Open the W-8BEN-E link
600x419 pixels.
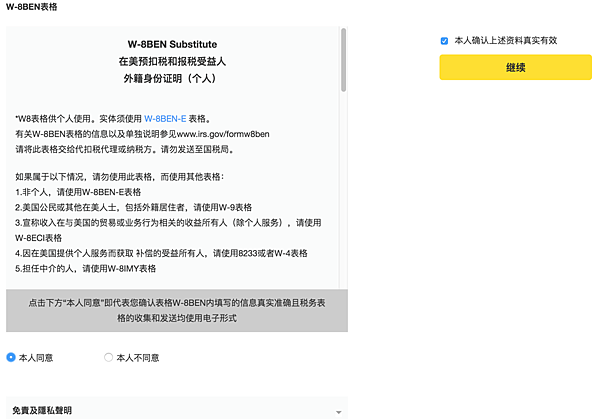point(165,119)
